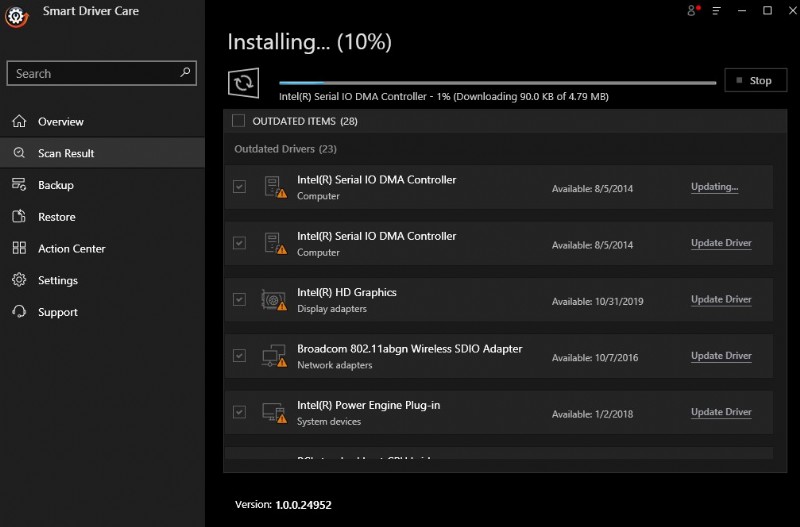Toggle checkbox for Serial IO DMA Controller awaiting update
The width and height of the screenshot is (800, 527).
239,243
